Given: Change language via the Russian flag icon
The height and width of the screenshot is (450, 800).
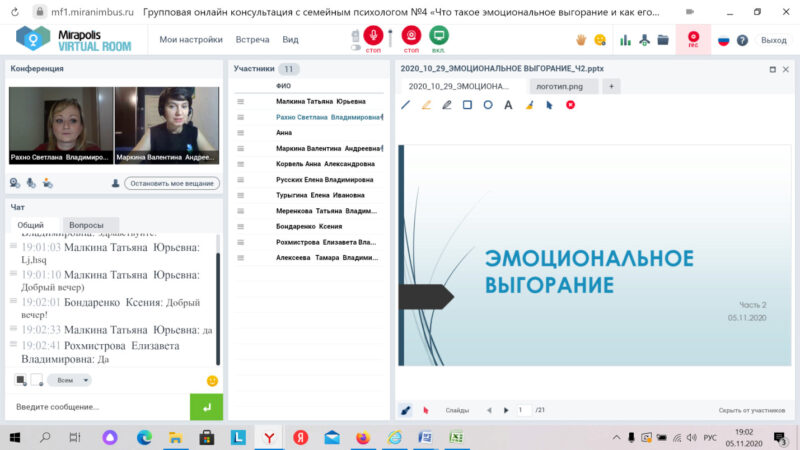Looking at the screenshot, I should [x=723, y=40].
